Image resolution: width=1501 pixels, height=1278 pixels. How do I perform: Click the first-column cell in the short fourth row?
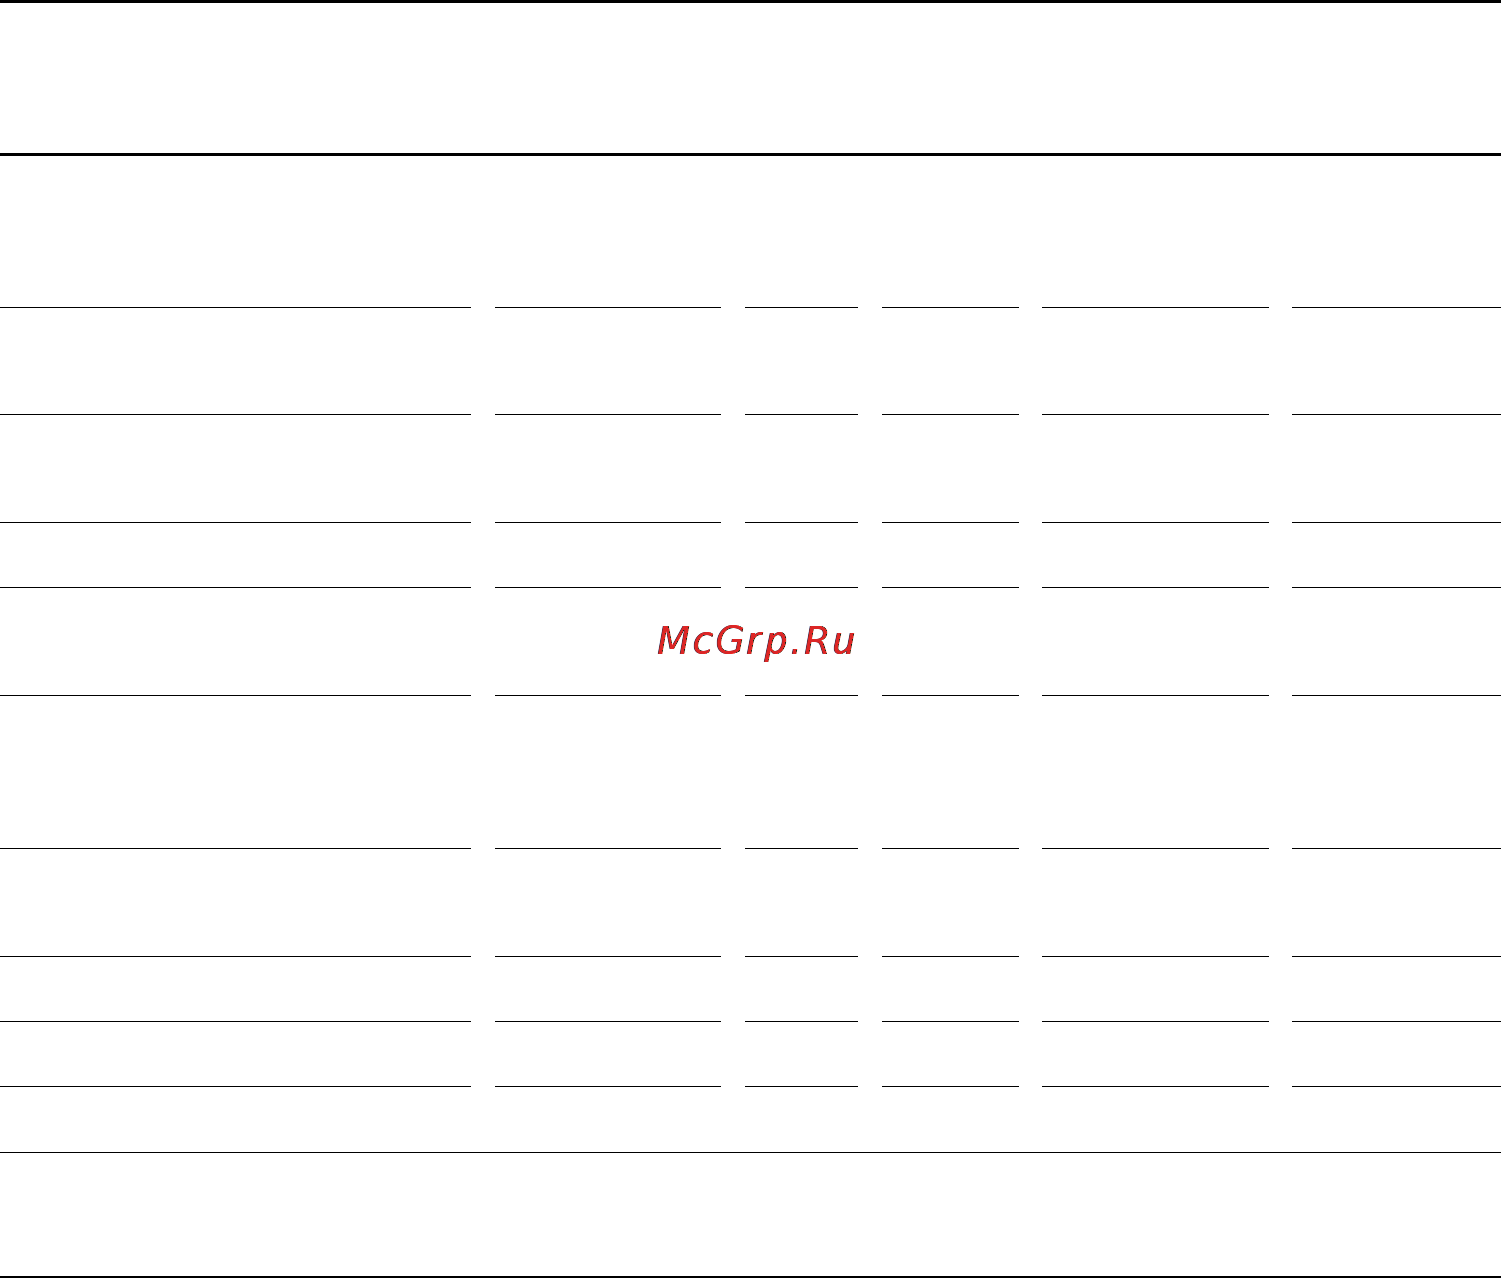(235, 555)
